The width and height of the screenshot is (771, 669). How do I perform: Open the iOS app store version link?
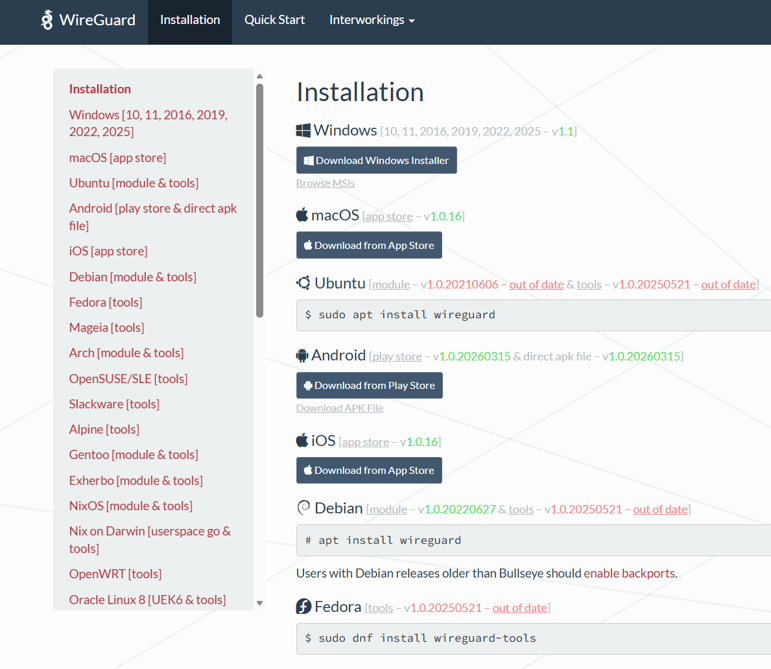pos(365,442)
